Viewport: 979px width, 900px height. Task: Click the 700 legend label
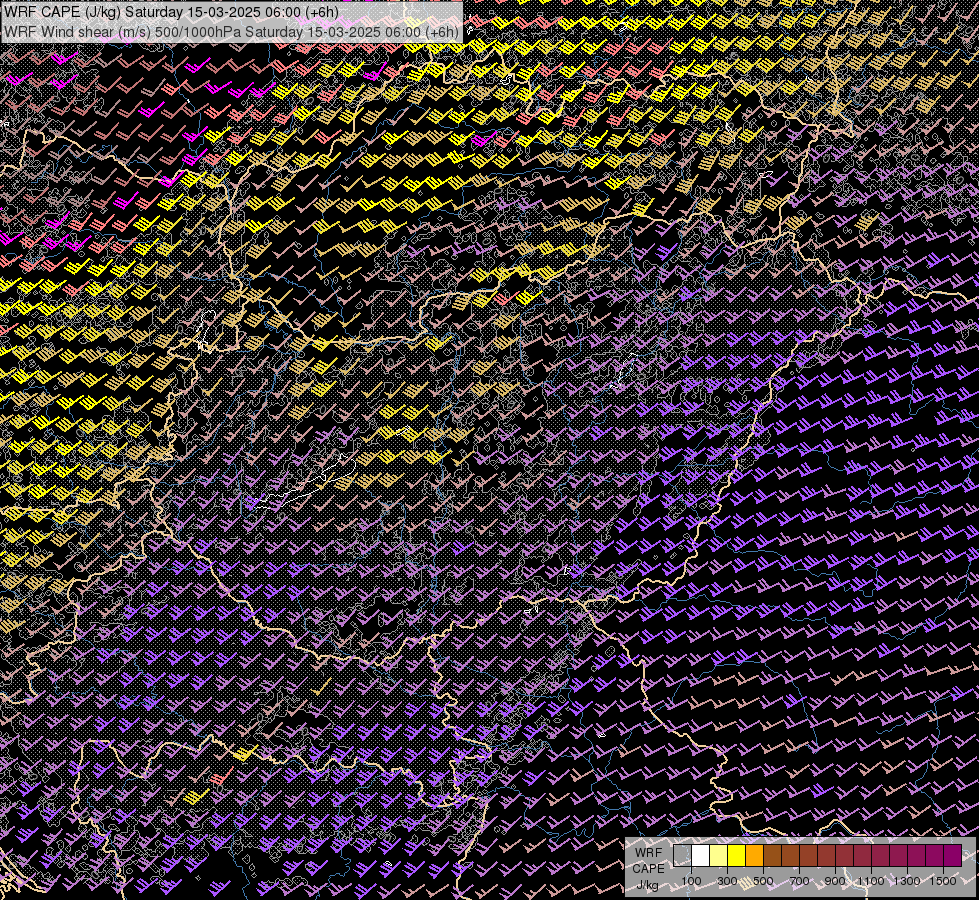[799, 881]
